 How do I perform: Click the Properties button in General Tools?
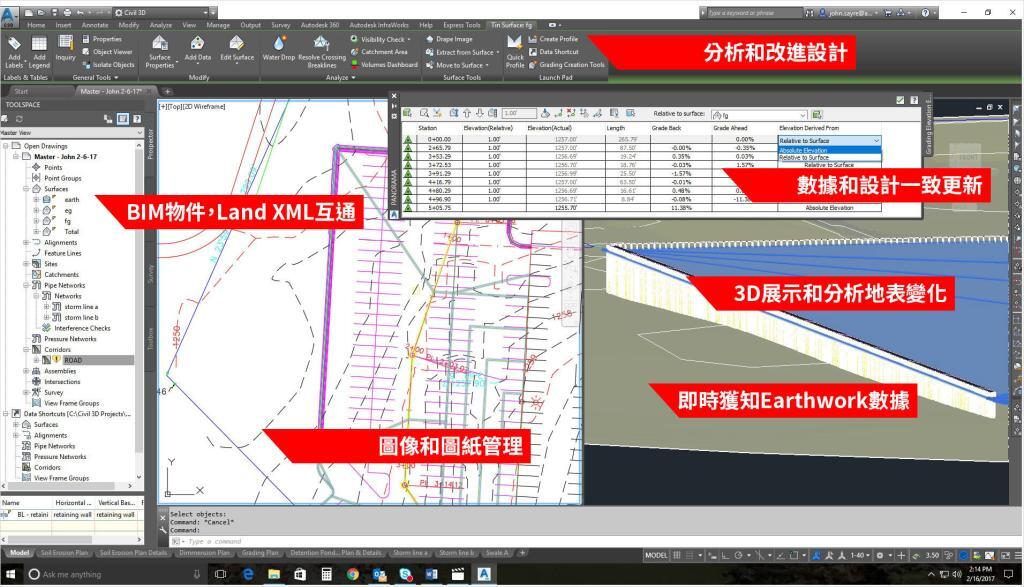[x=102, y=39]
